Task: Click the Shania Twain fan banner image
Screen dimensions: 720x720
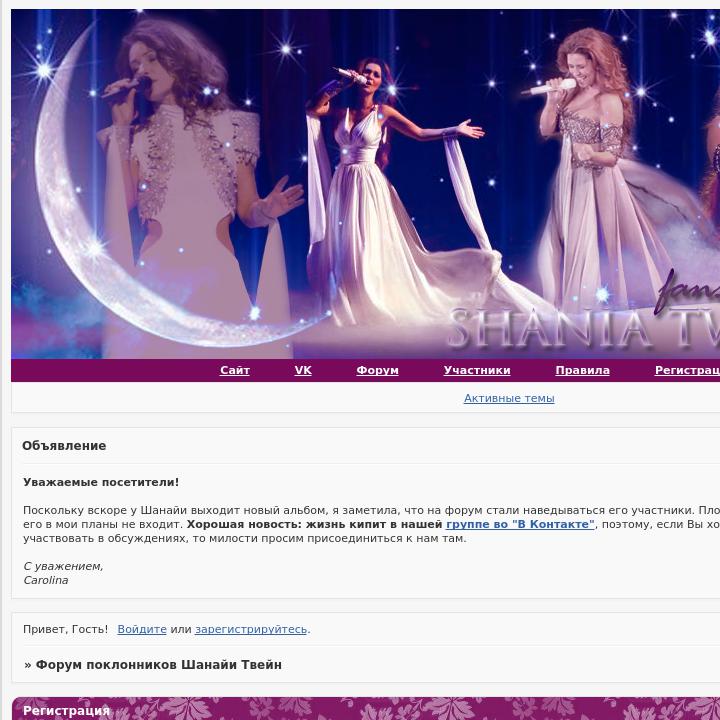Action: pos(366,184)
